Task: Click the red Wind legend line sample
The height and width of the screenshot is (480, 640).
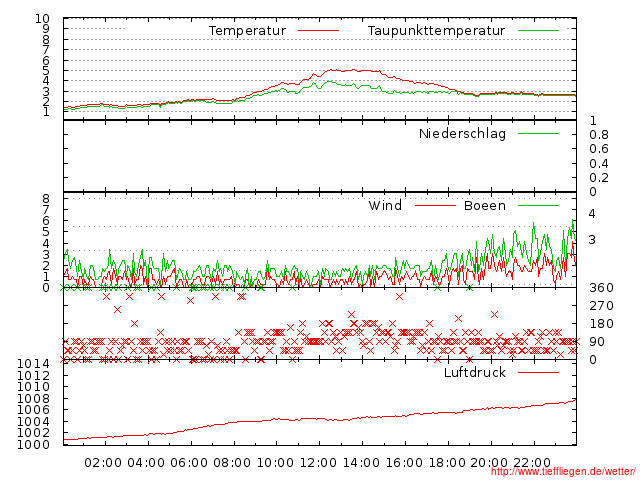Action: [x=435, y=205]
